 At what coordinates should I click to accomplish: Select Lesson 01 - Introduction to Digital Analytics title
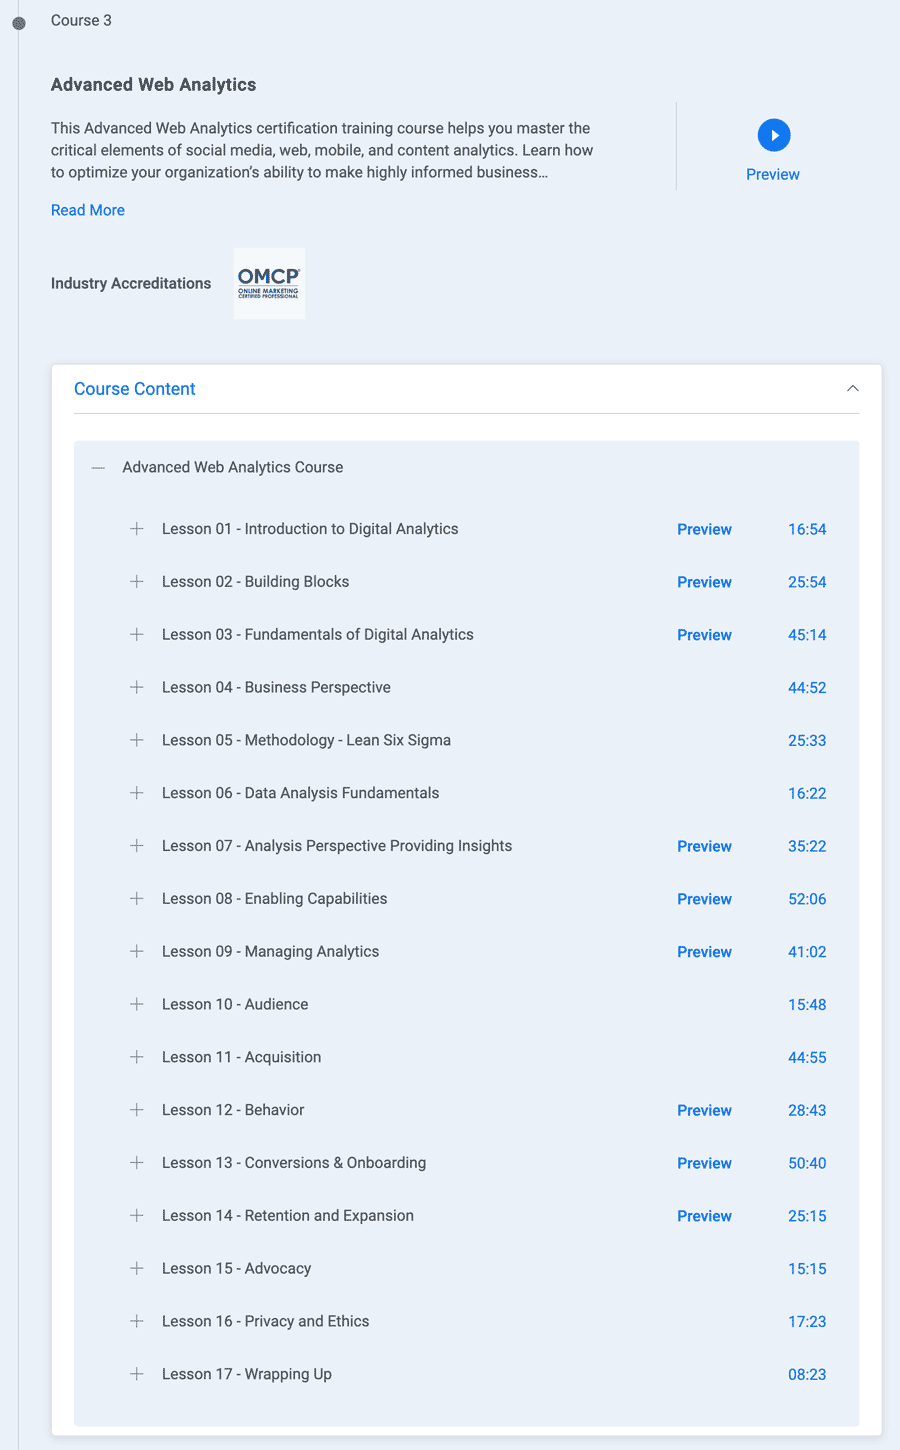tap(310, 529)
